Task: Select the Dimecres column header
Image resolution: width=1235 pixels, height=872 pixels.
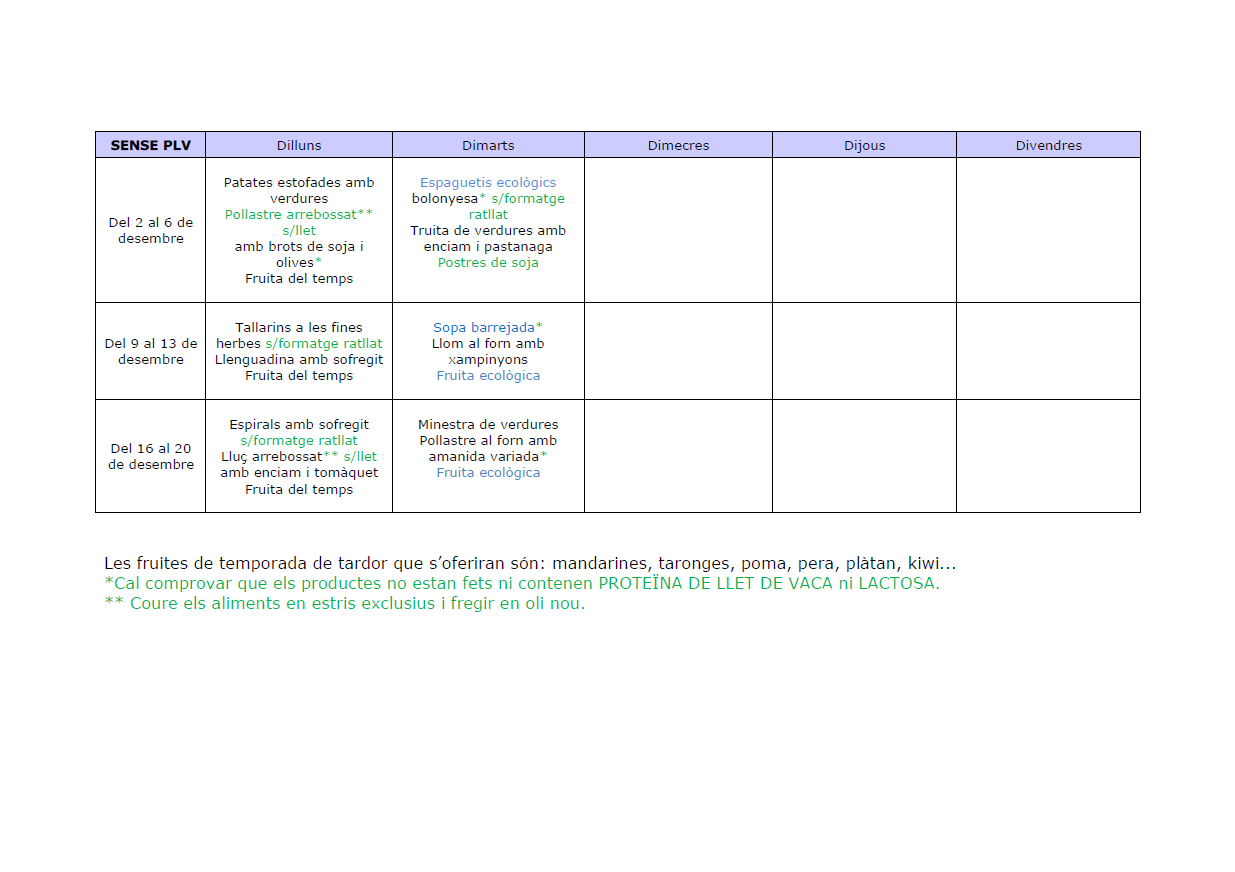Action: pos(678,145)
